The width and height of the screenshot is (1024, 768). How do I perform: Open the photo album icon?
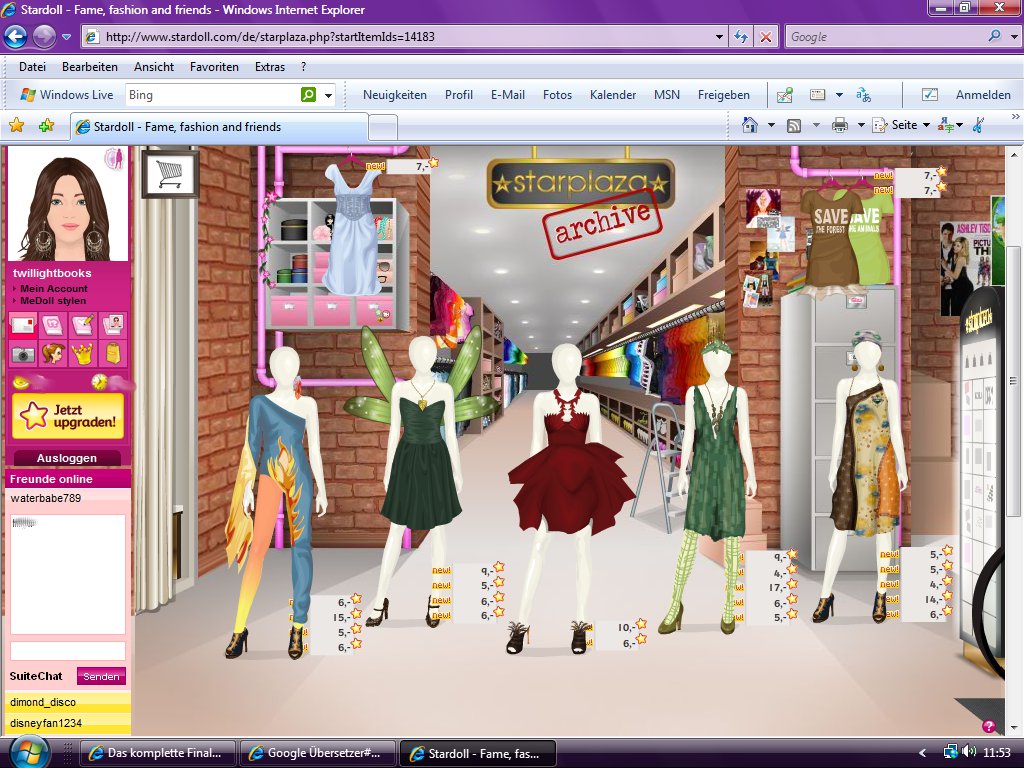click(x=114, y=325)
